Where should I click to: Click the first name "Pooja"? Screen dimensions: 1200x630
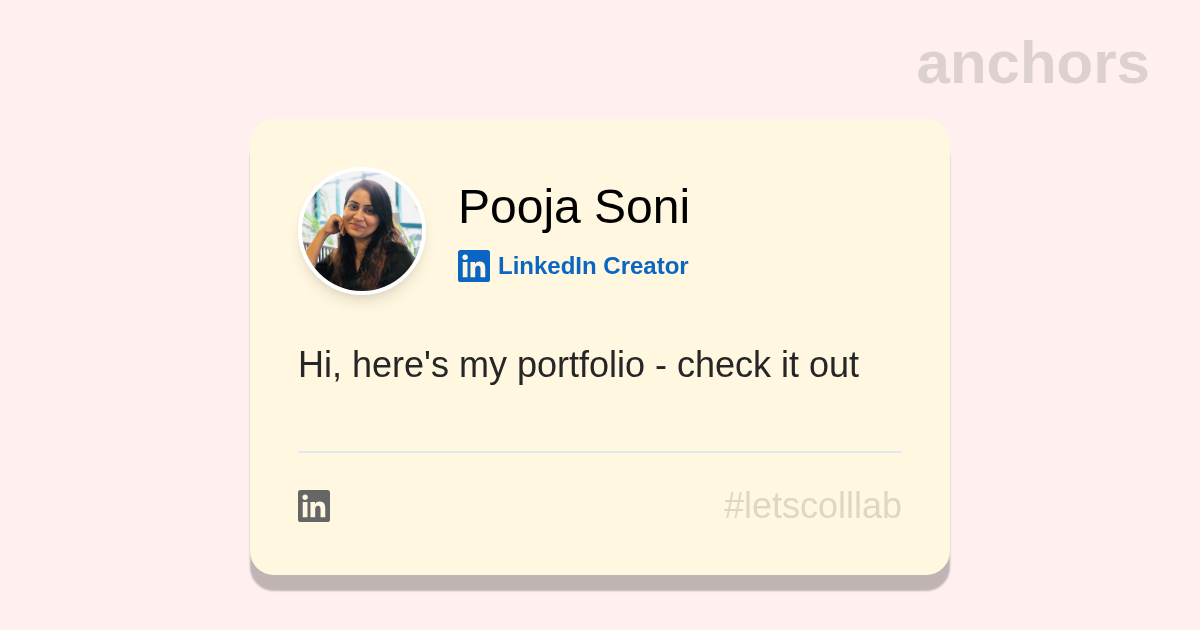(519, 207)
